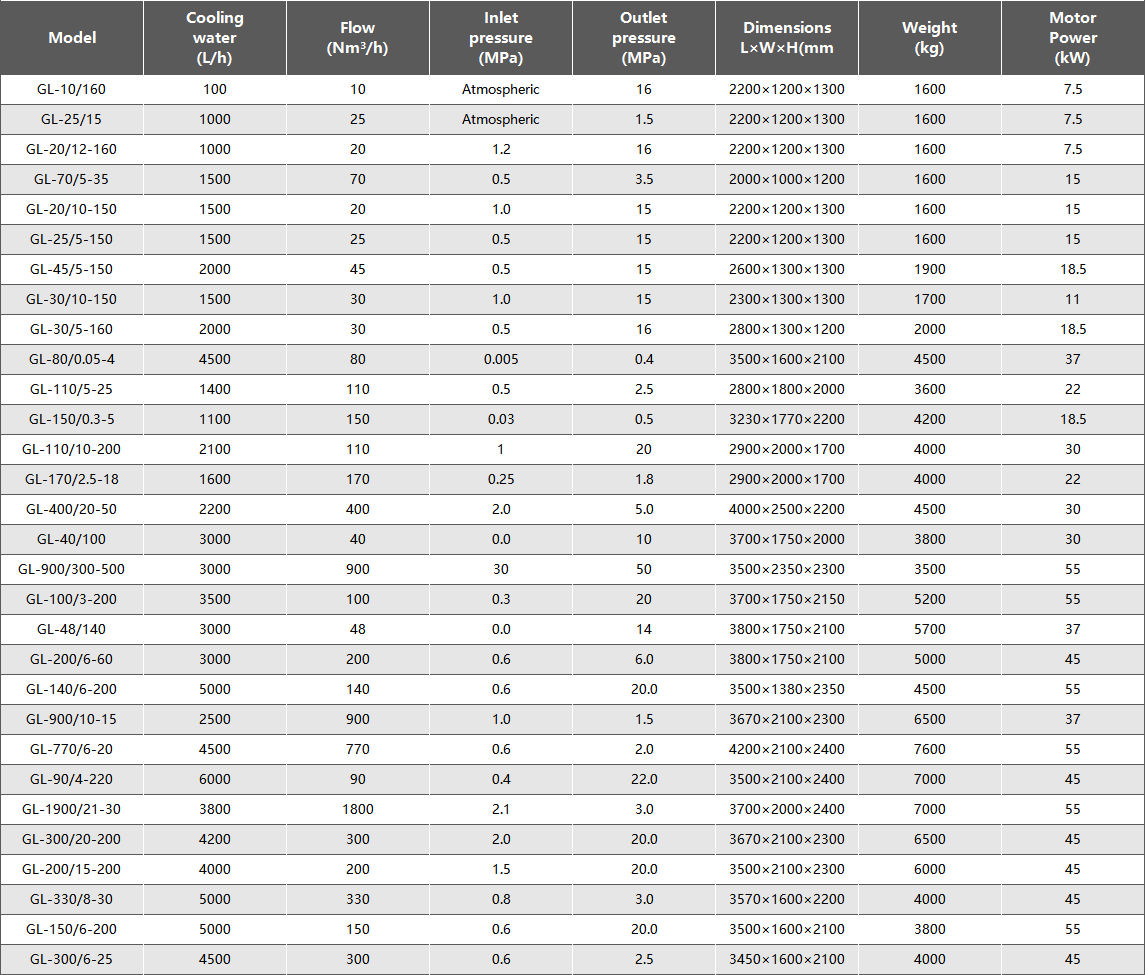Viewport: 1145px width, 975px height.
Task: Click the Flow (Nm³/h) column header
Action: click(358, 38)
